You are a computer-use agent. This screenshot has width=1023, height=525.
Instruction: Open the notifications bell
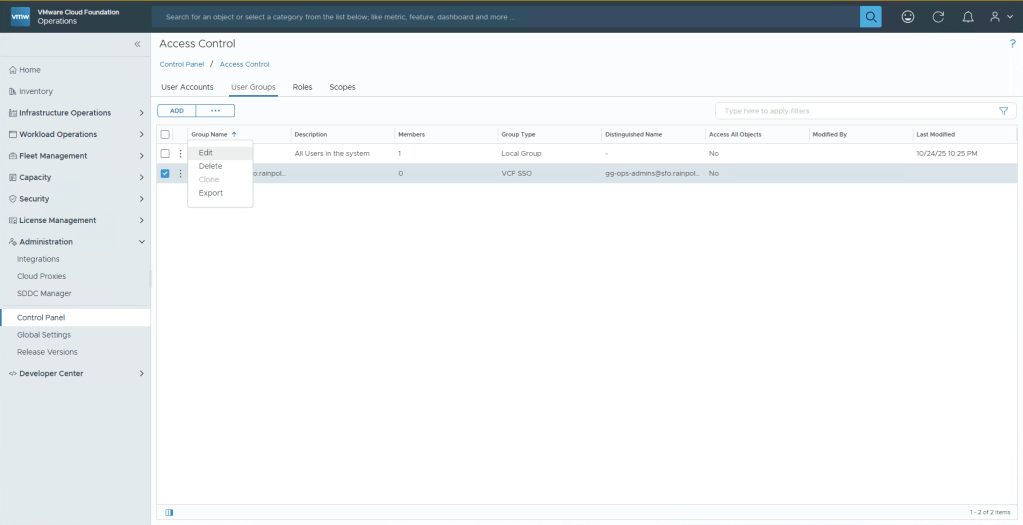(x=966, y=17)
